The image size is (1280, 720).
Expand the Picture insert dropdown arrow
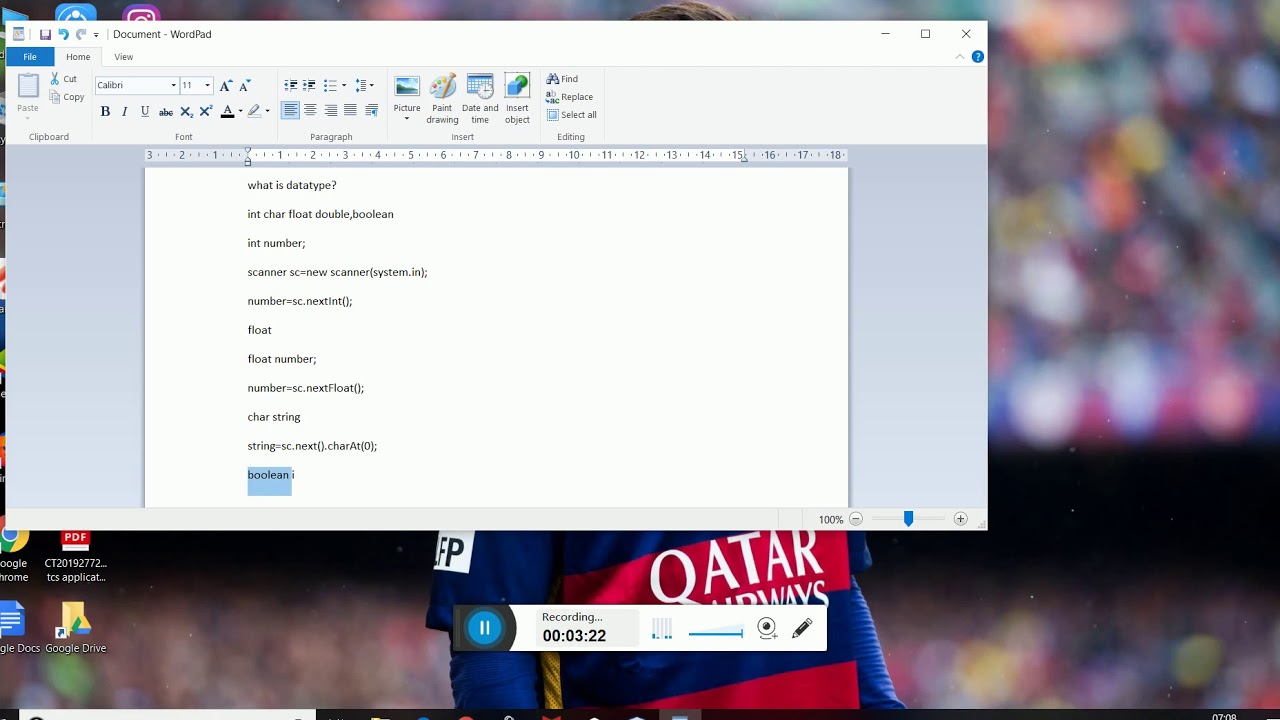pos(407,119)
